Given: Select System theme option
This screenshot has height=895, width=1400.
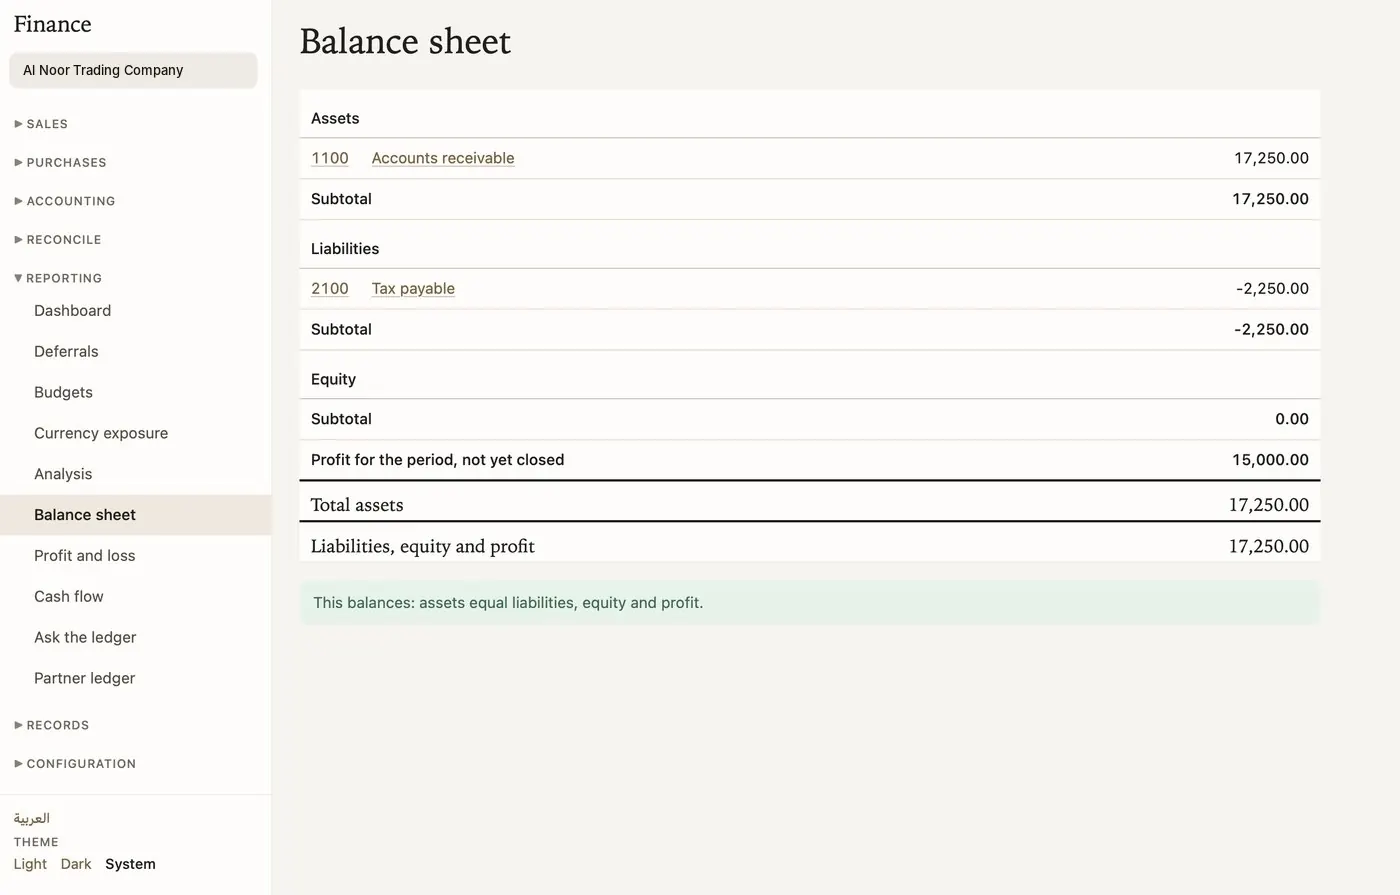Looking at the screenshot, I should point(130,864).
